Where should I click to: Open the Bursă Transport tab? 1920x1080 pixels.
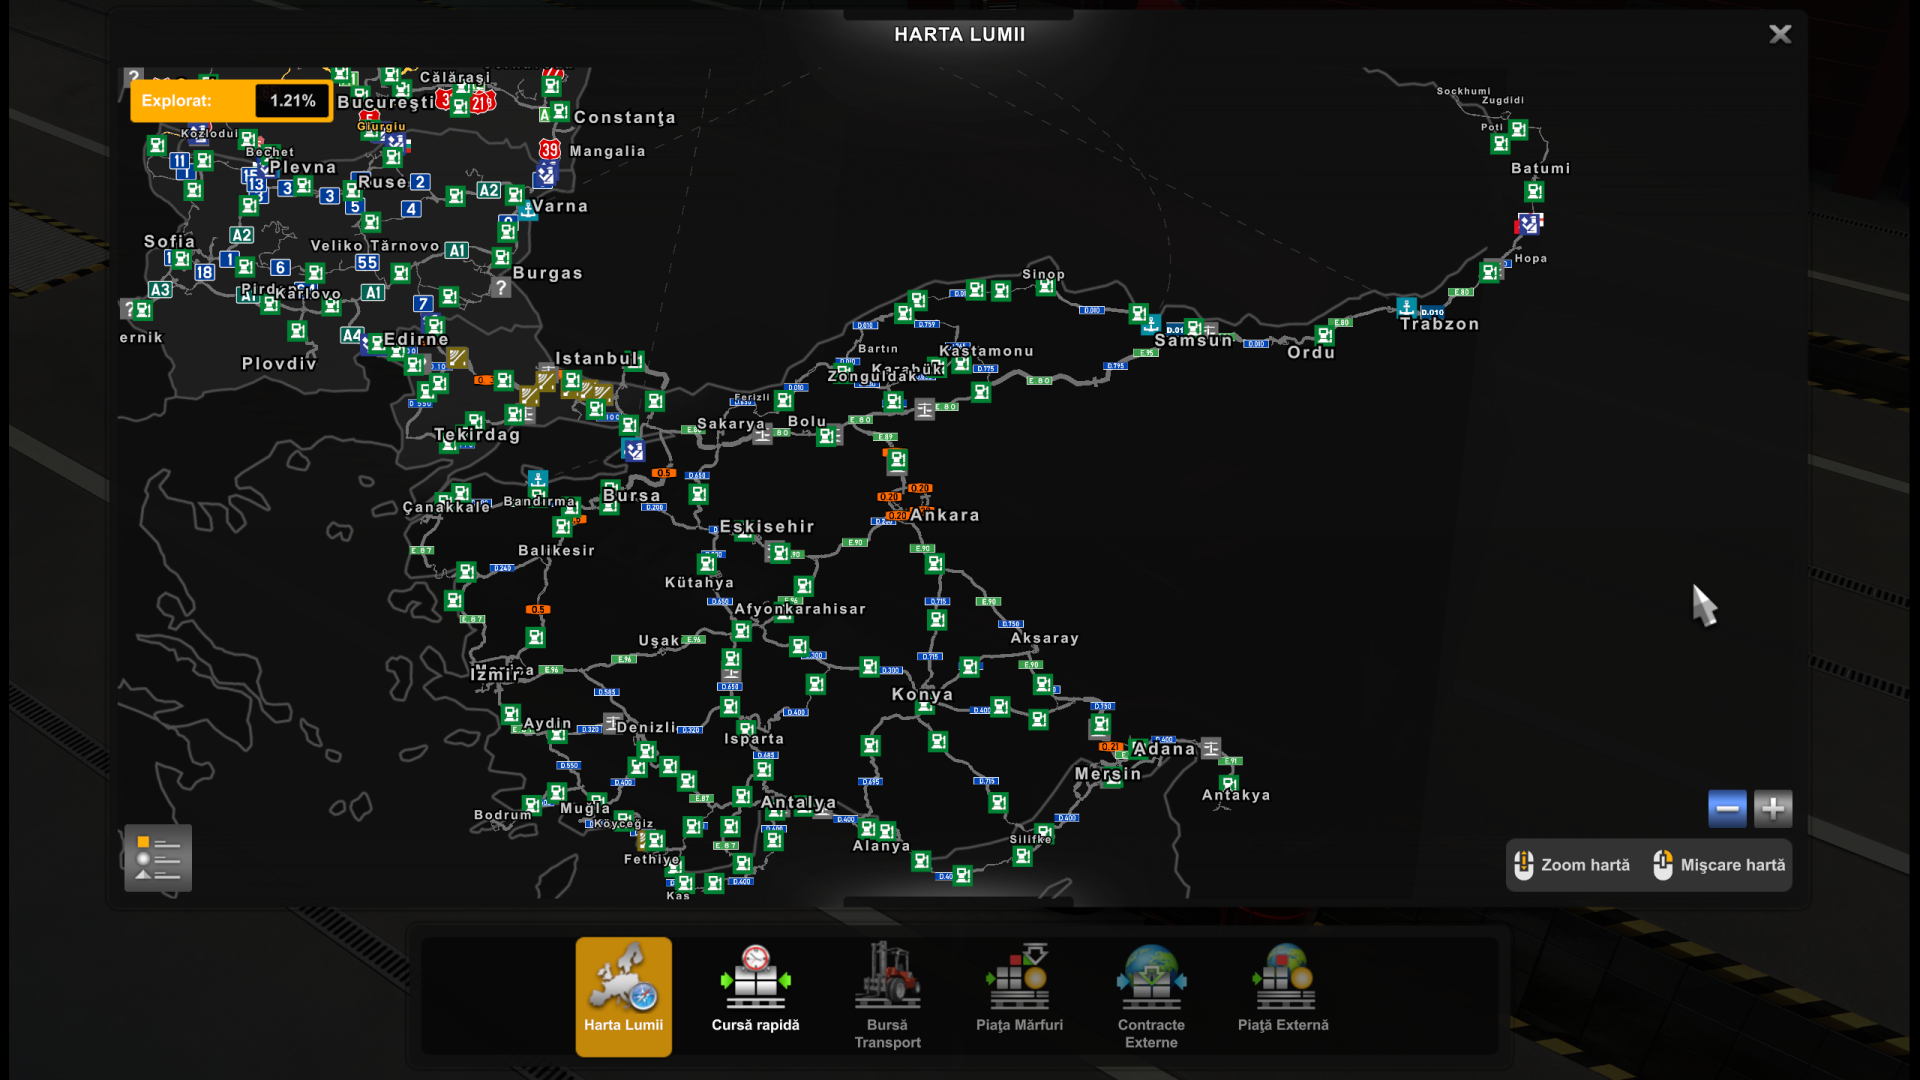tap(887, 996)
